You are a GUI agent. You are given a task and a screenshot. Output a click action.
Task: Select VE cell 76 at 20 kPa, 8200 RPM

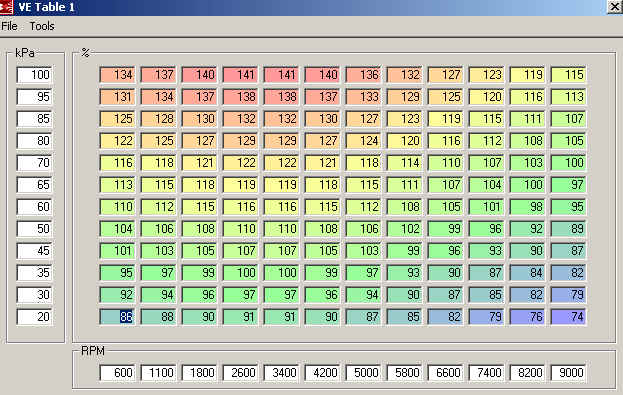click(x=527, y=317)
